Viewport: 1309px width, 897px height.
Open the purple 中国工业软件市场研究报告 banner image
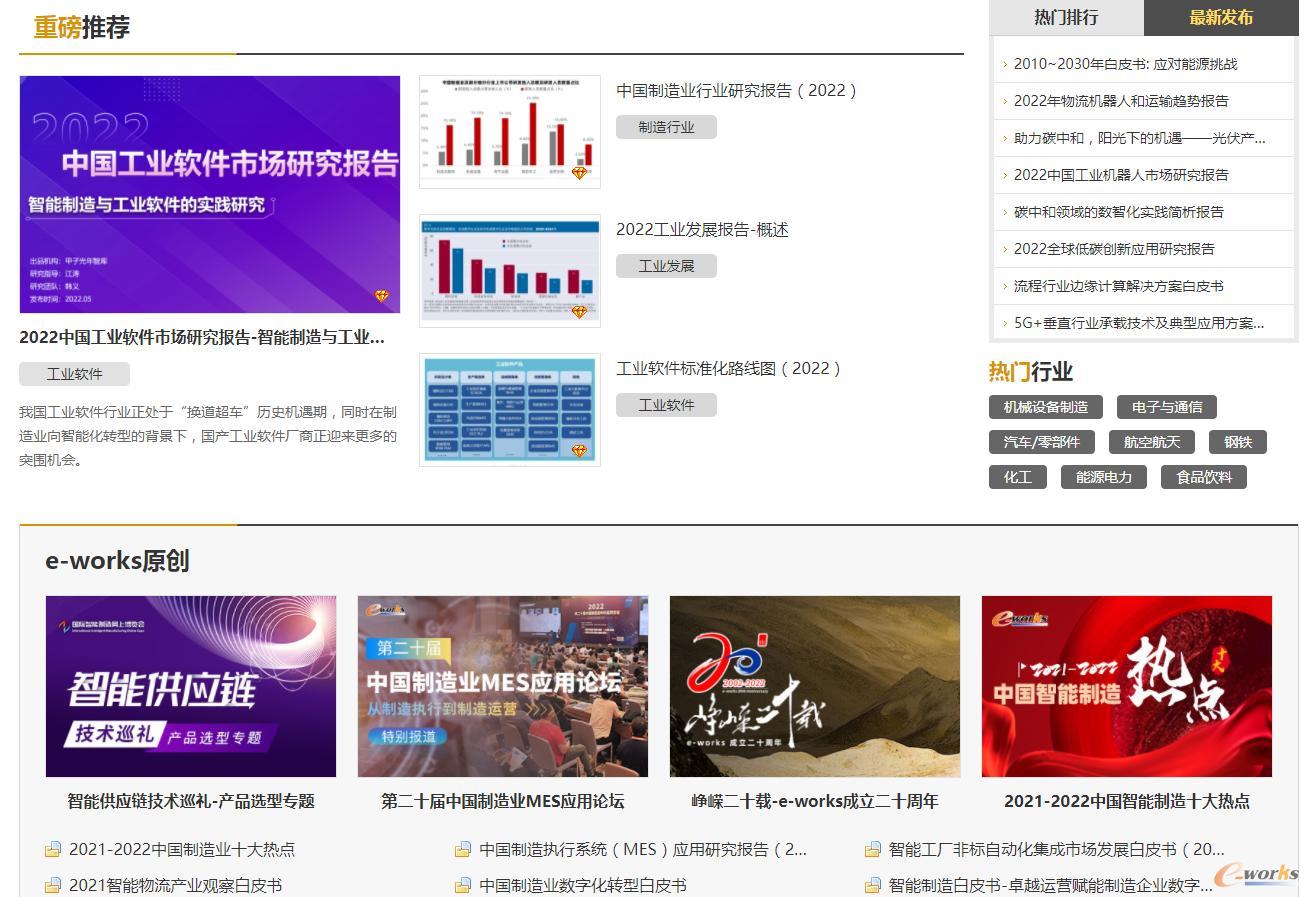coord(209,194)
